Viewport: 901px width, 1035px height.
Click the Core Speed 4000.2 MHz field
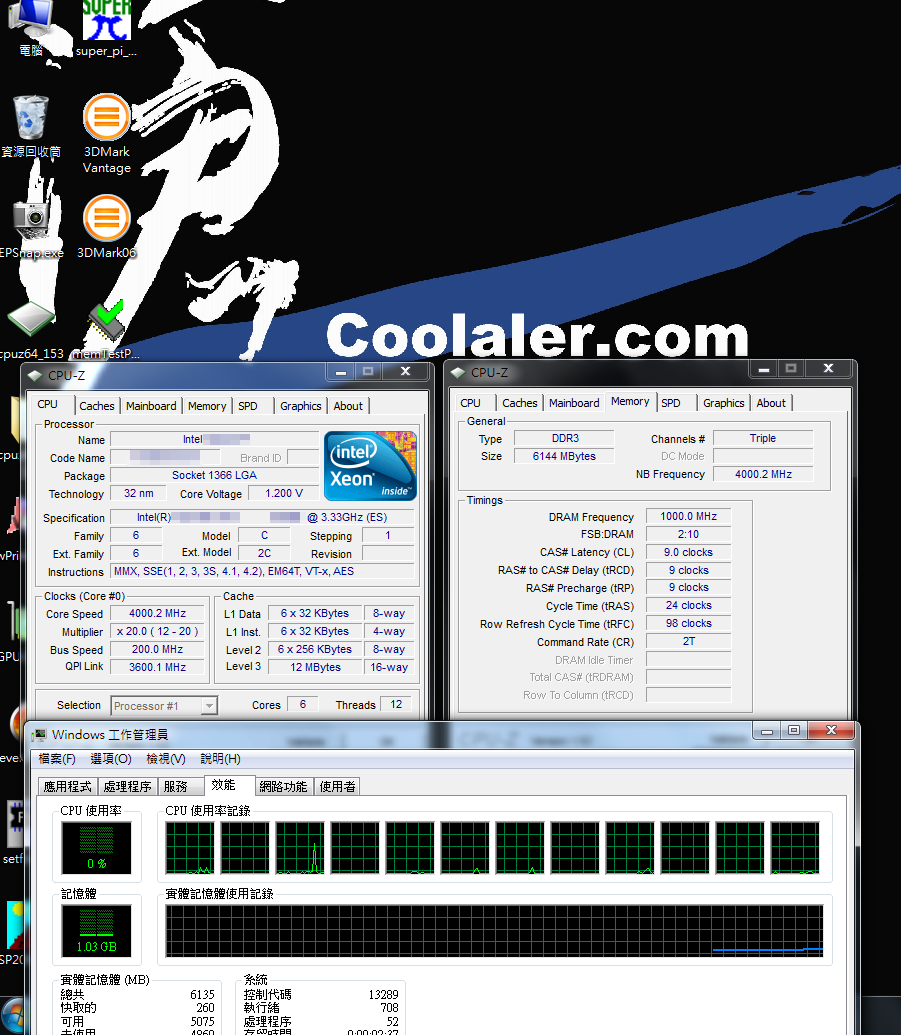(x=158, y=613)
